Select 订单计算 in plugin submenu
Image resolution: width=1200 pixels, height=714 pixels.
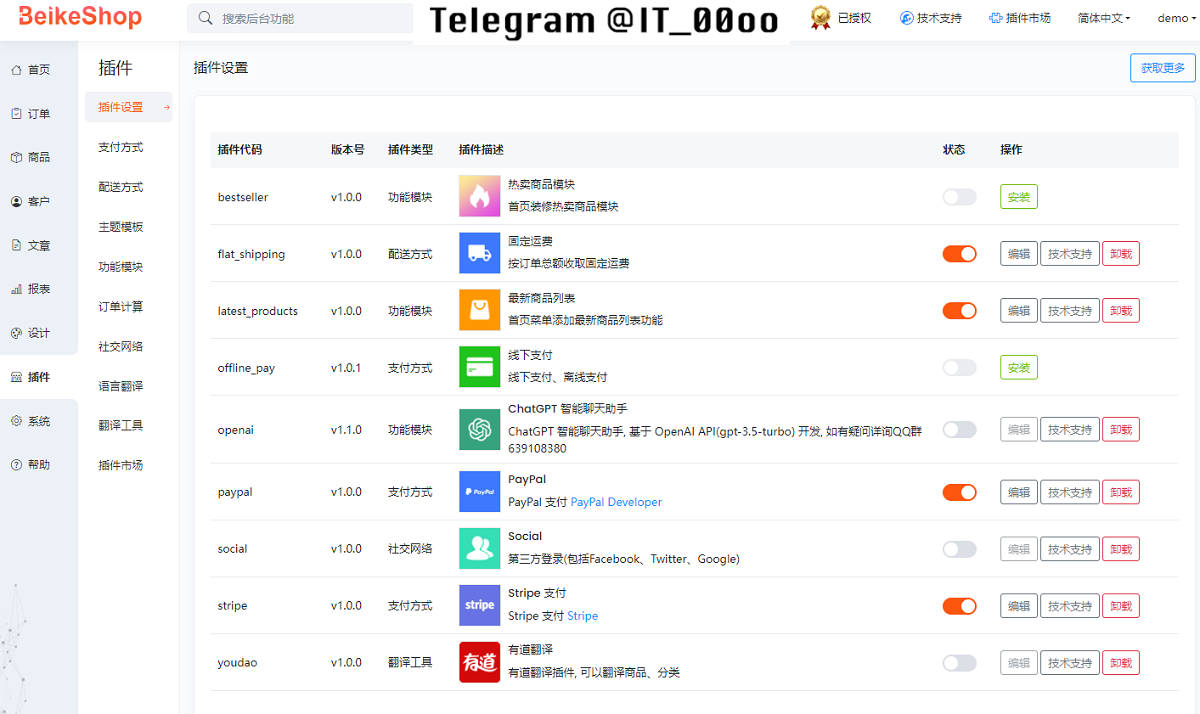(121, 307)
